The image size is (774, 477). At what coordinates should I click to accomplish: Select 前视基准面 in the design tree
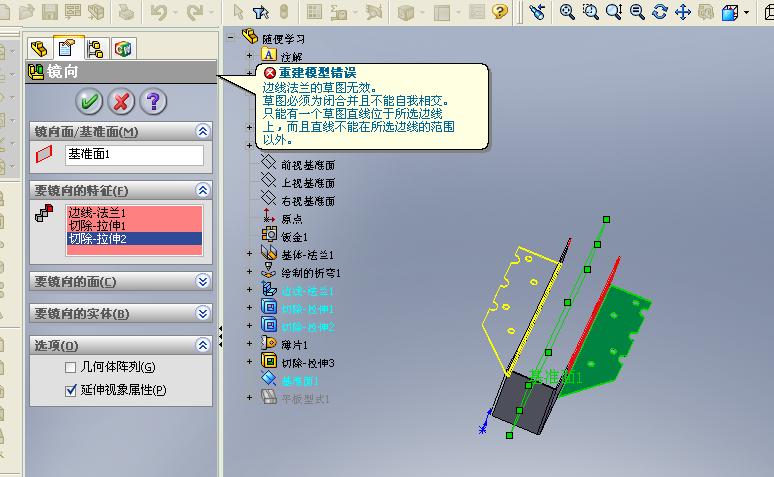click(308, 165)
